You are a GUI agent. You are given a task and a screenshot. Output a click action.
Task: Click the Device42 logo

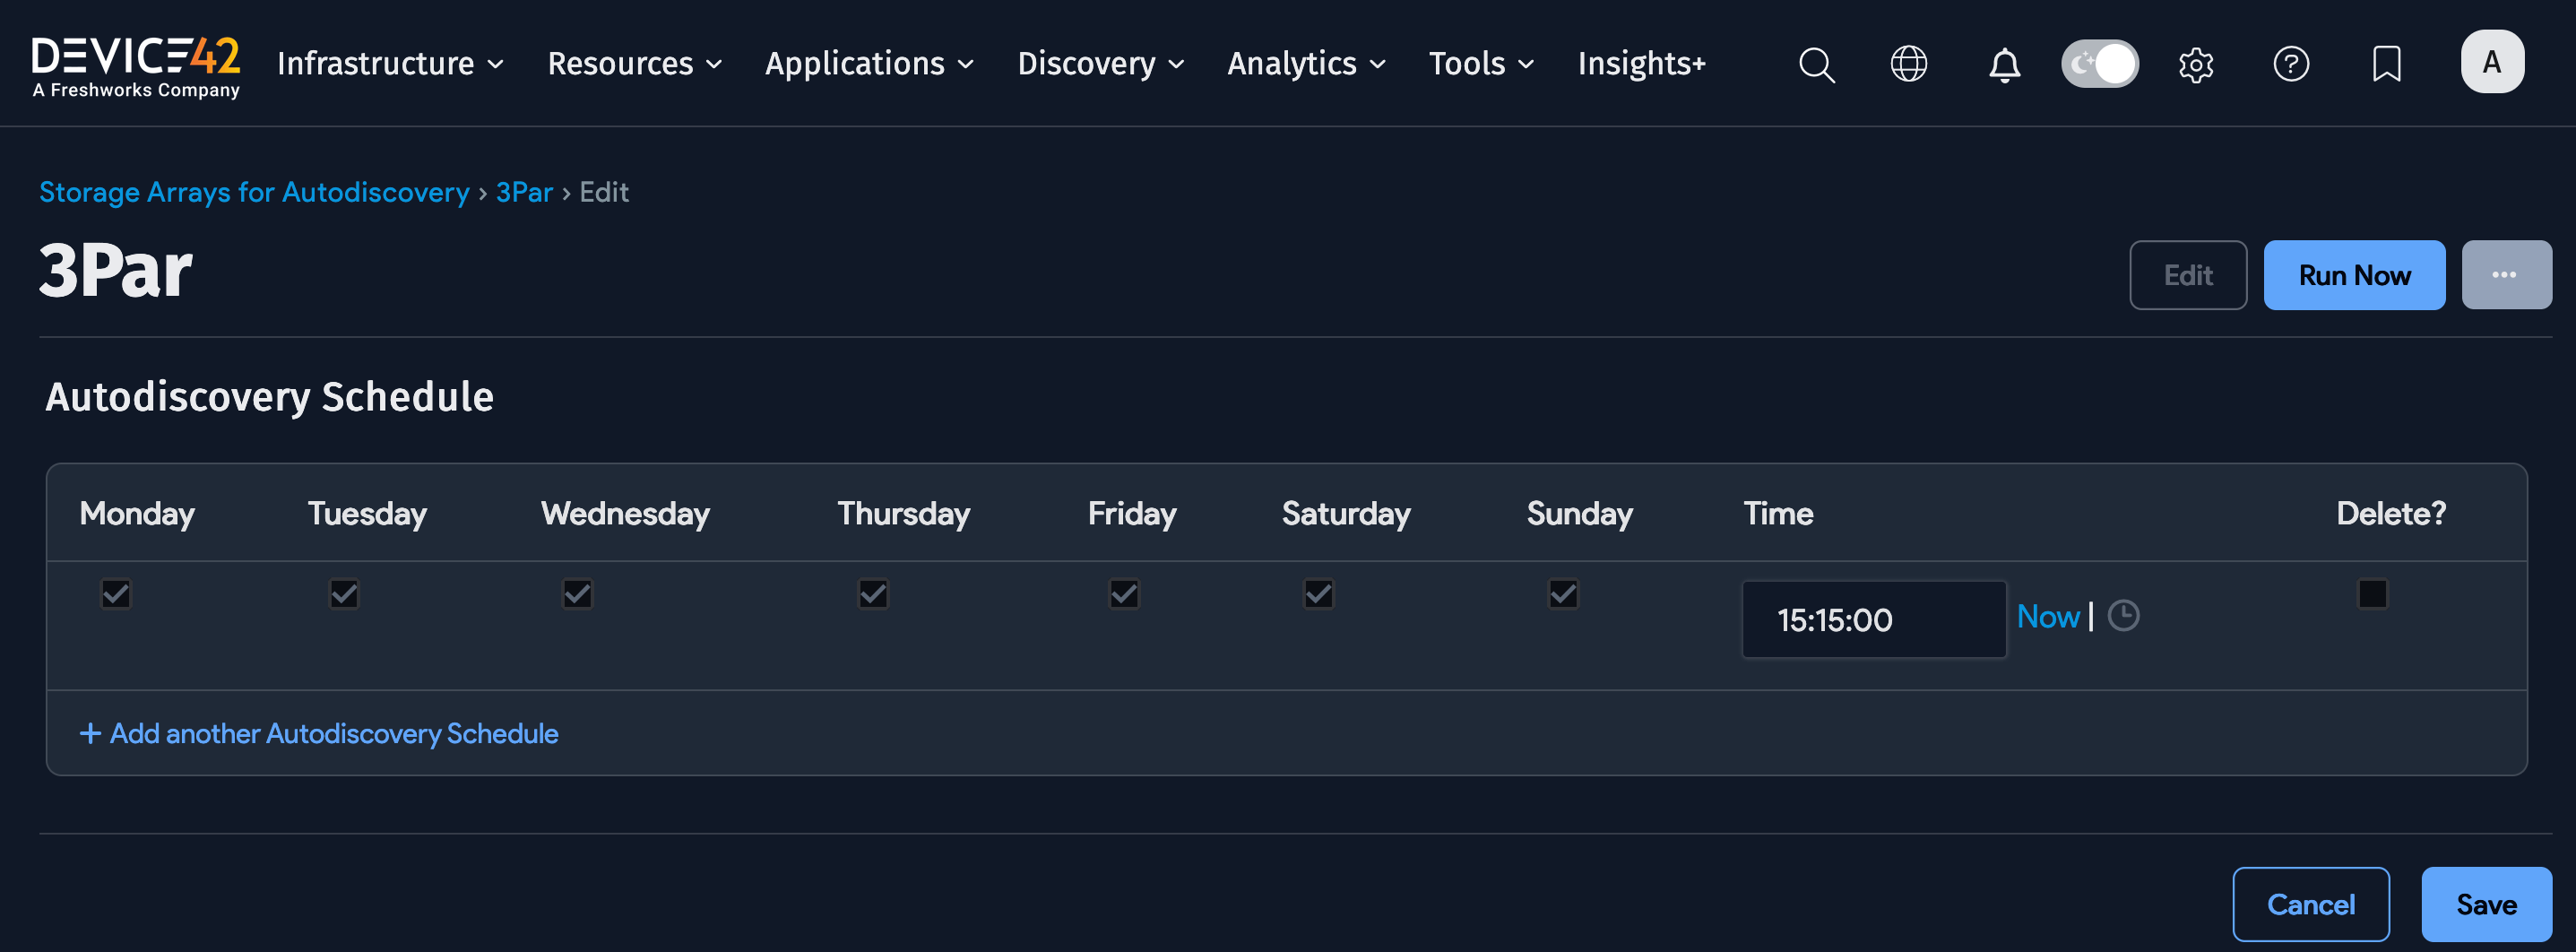click(136, 64)
